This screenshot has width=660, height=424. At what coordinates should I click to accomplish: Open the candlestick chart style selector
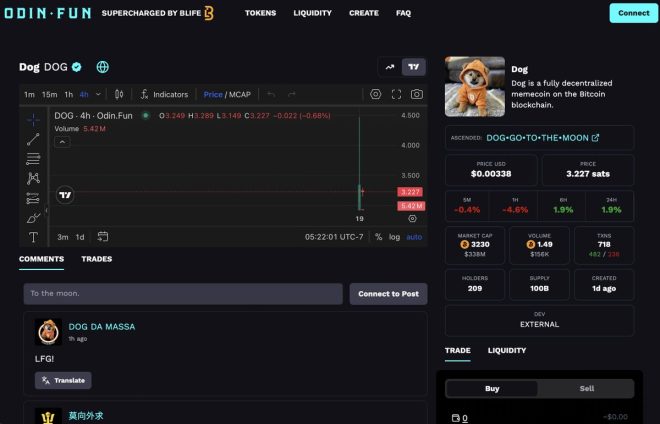coord(119,94)
